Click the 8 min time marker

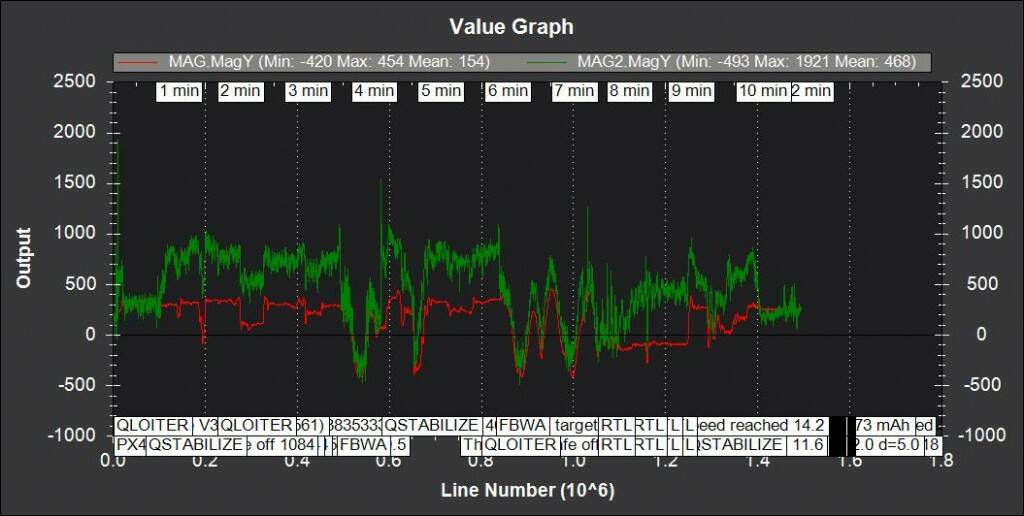pyautogui.click(x=629, y=91)
